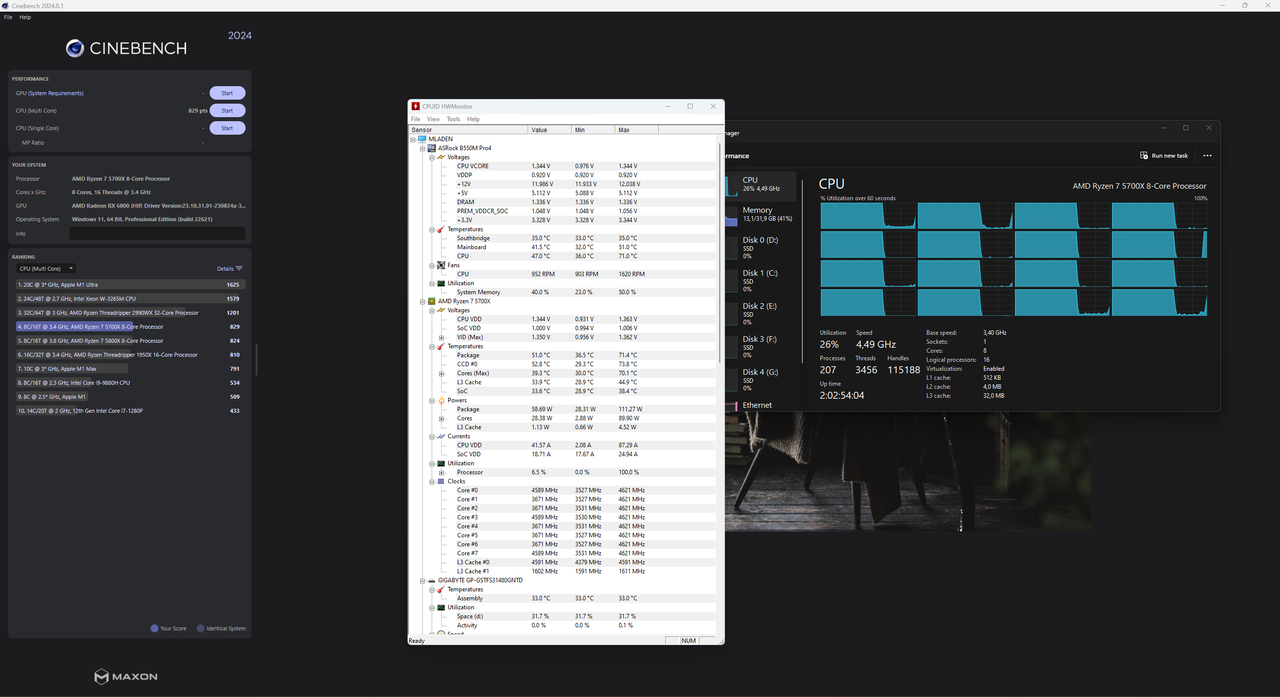Click Details link in ranking panel
Image resolution: width=1280 pixels, height=697 pixels.
[225, 269]
